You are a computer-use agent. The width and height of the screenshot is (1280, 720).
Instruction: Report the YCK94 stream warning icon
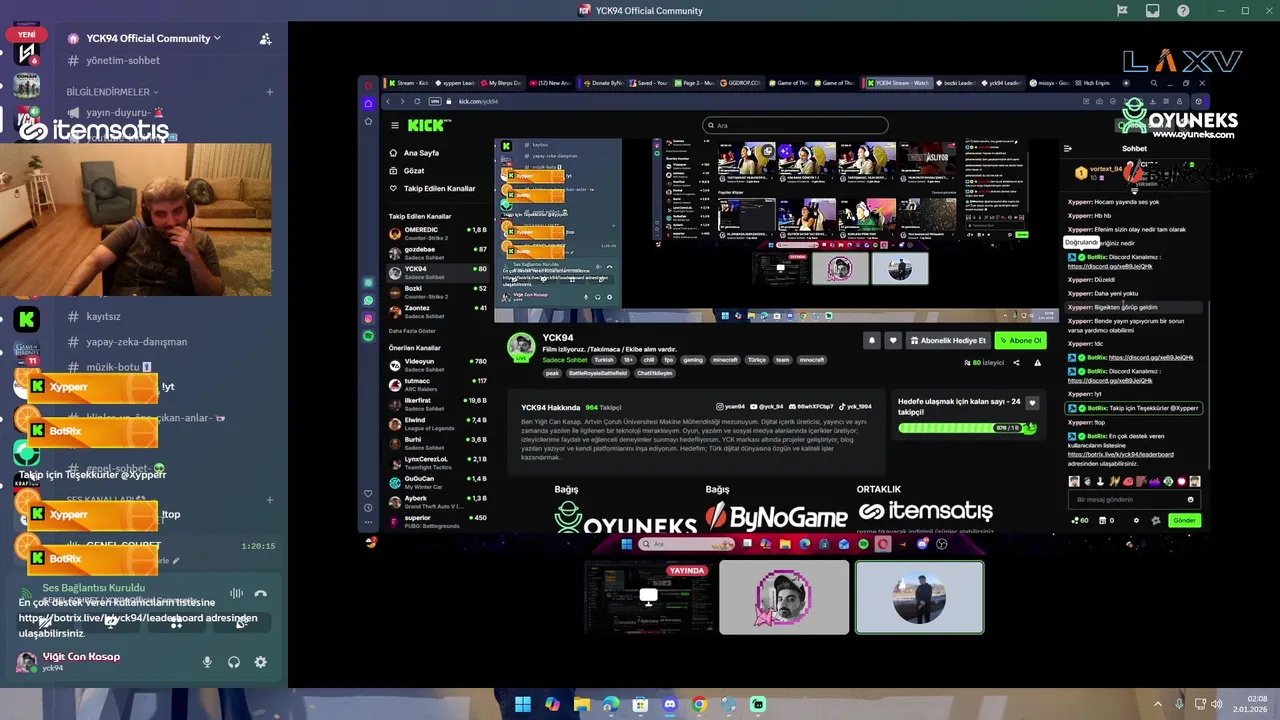pos(1037,363)
